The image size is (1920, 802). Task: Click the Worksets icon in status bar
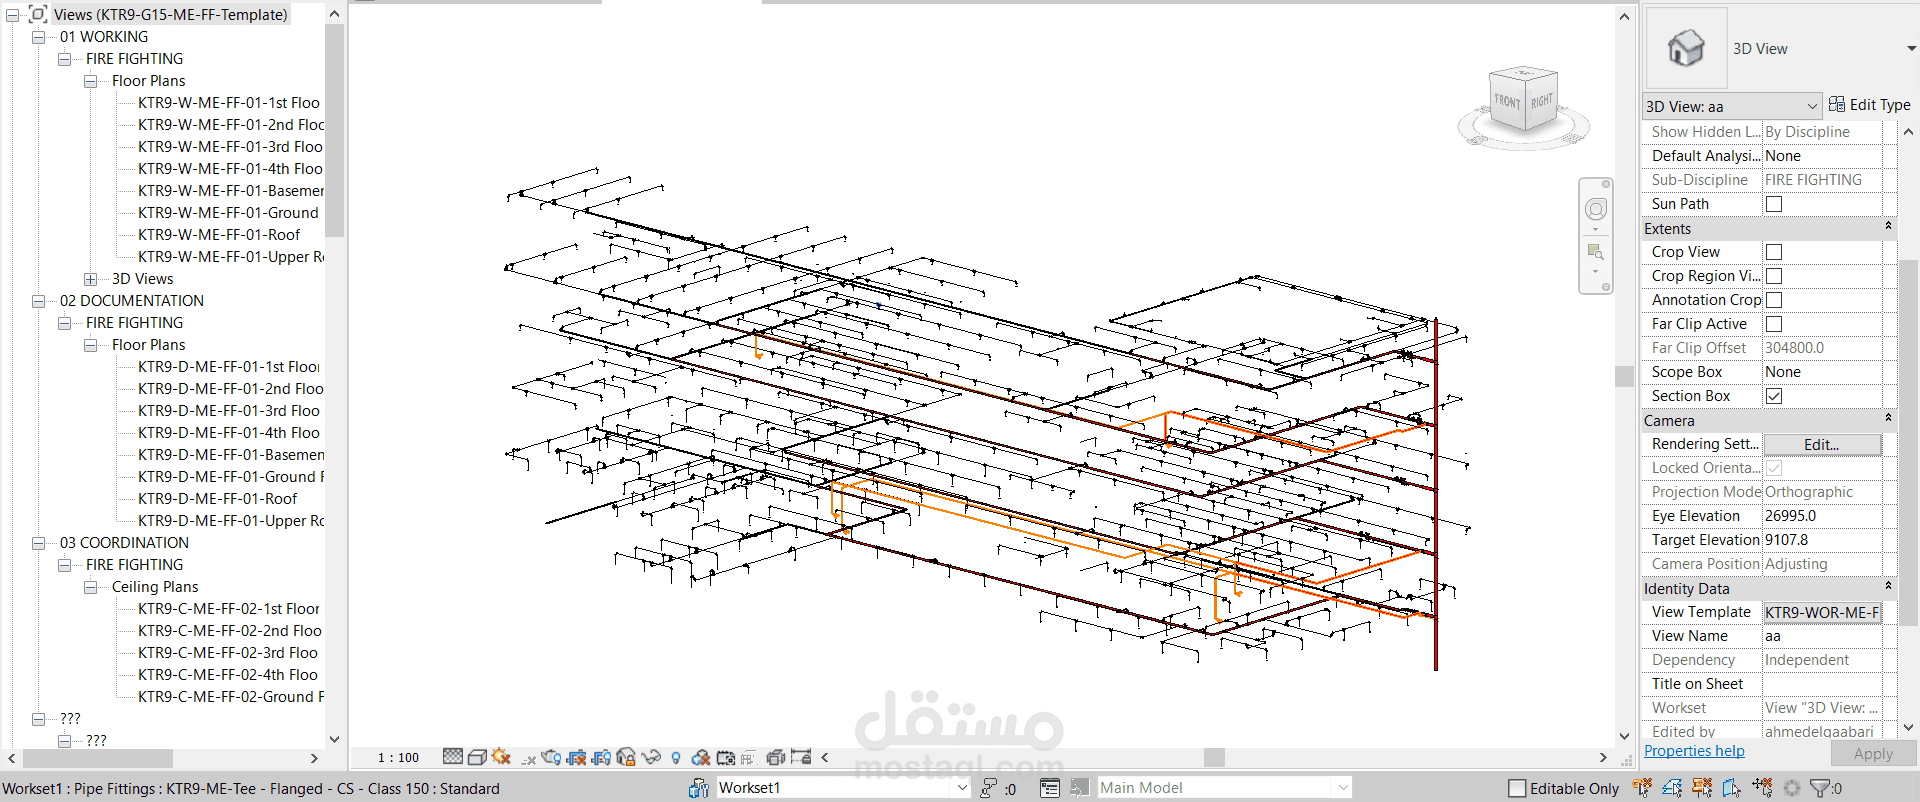coord(699,788)
